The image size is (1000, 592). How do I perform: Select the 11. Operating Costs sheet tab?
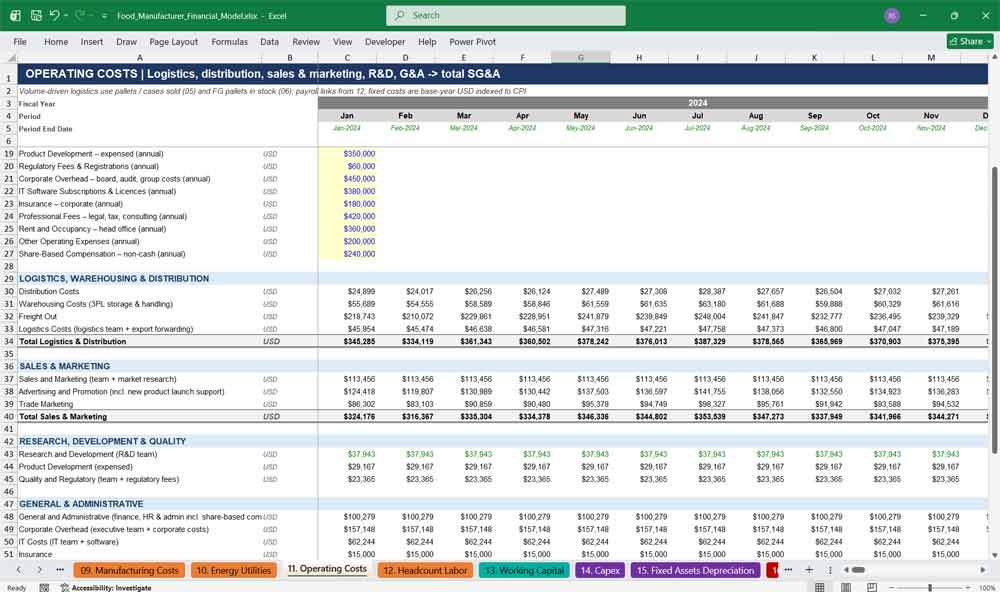[x=327, y=569]
